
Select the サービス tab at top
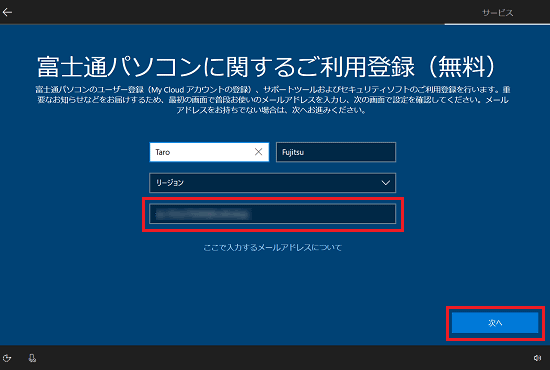pyautogui.click(x=497, y=13)
